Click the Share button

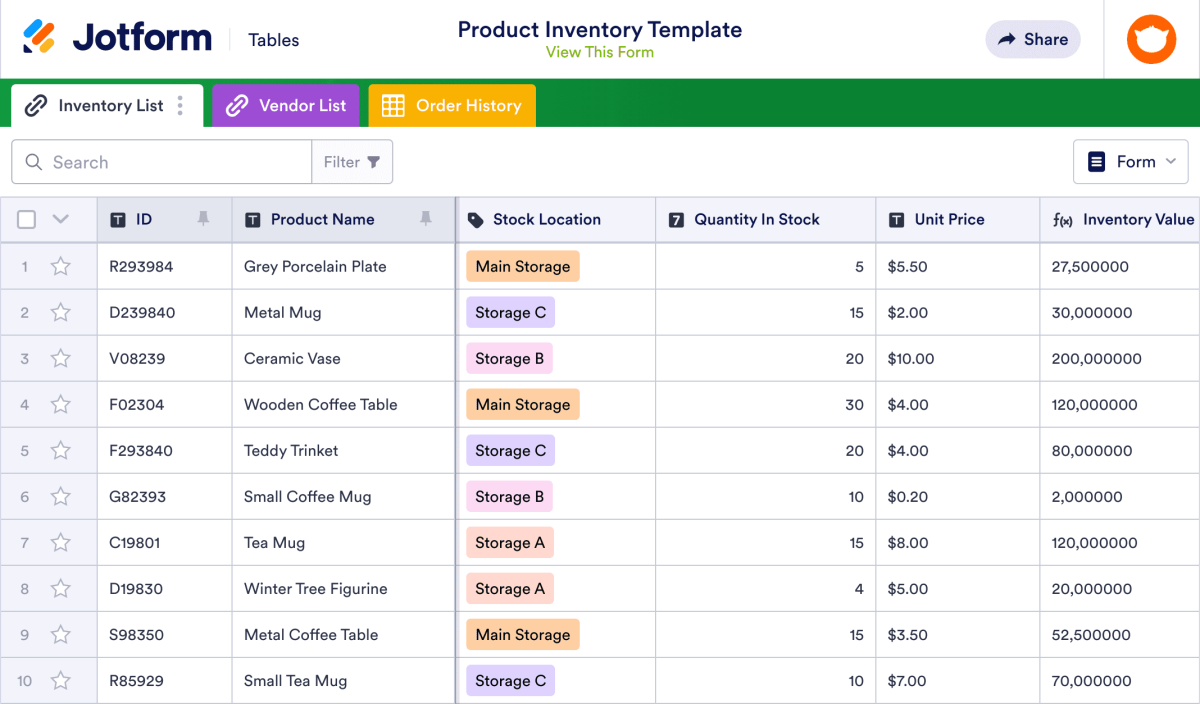(1033, 39)
